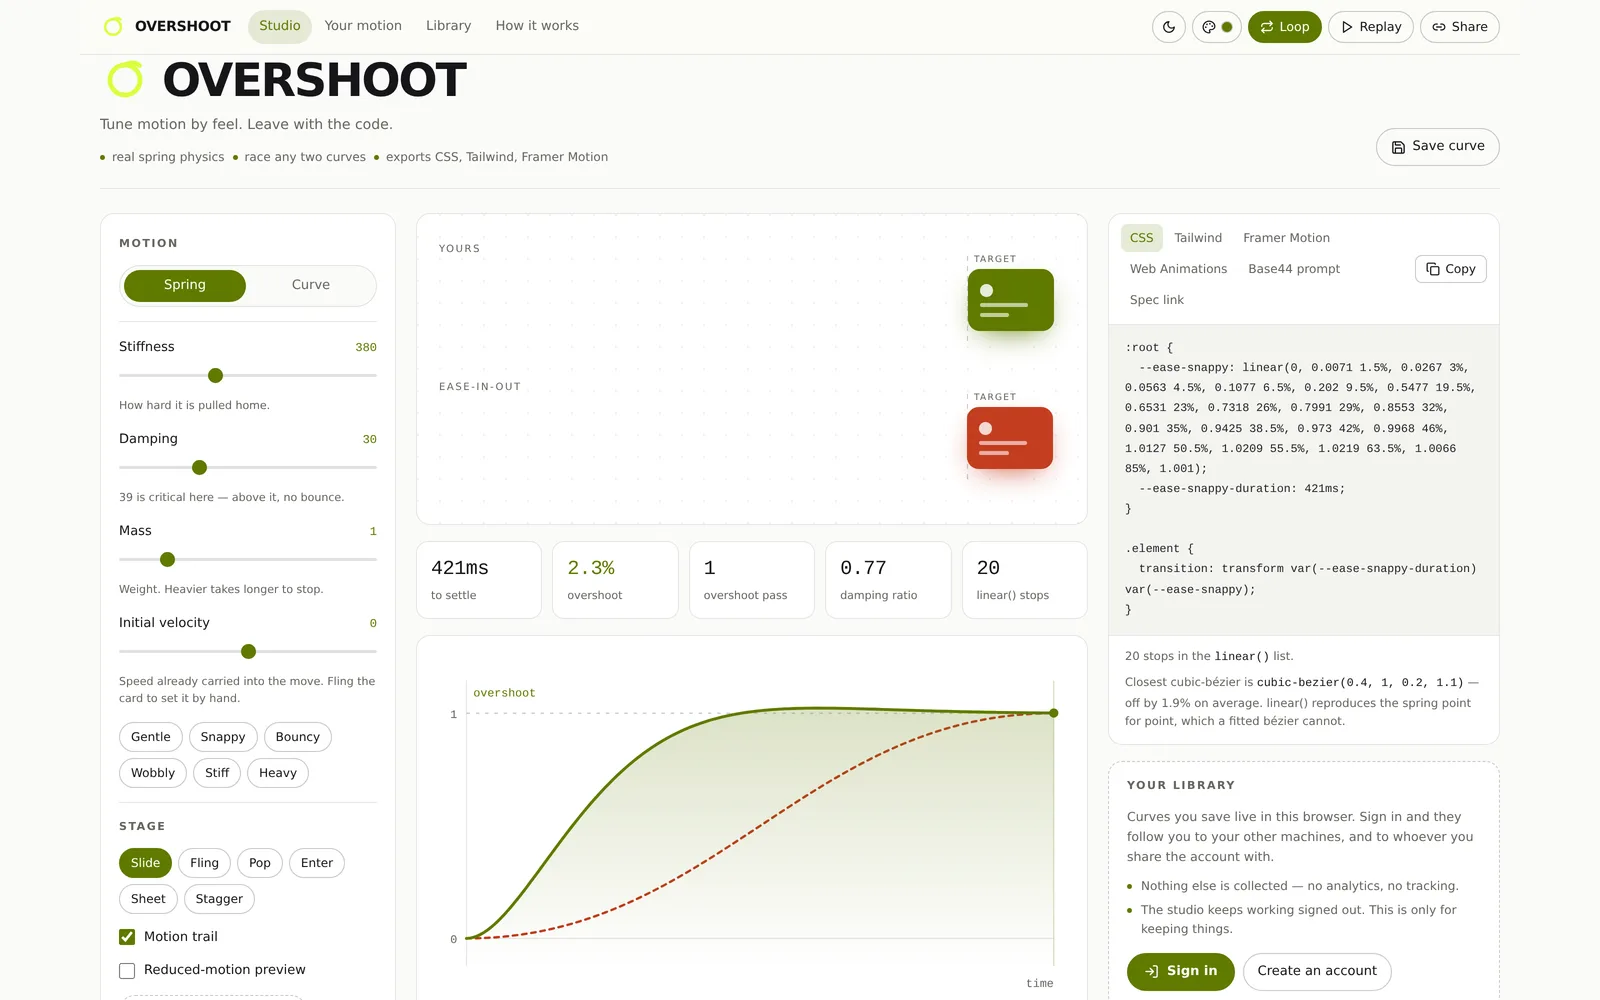Switch to the Studio tab
This screenshot has width=1600, height=1000.
pyautogui.click(x=280, y=26)
